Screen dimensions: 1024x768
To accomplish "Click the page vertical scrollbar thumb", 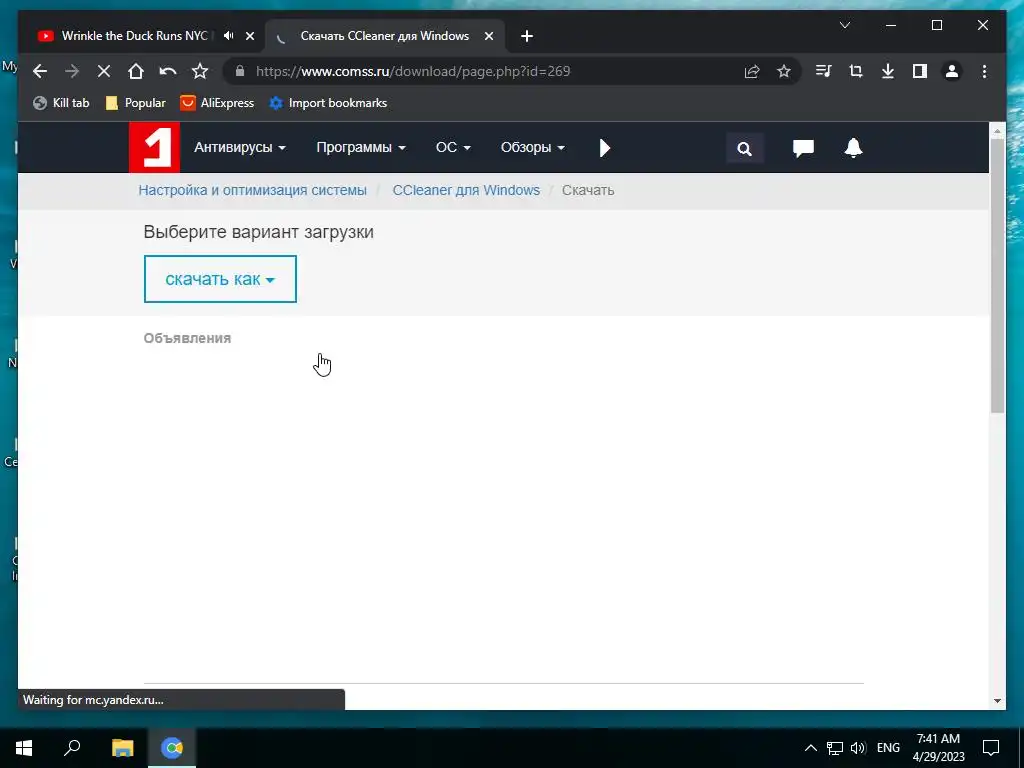I will pos(997,276).
